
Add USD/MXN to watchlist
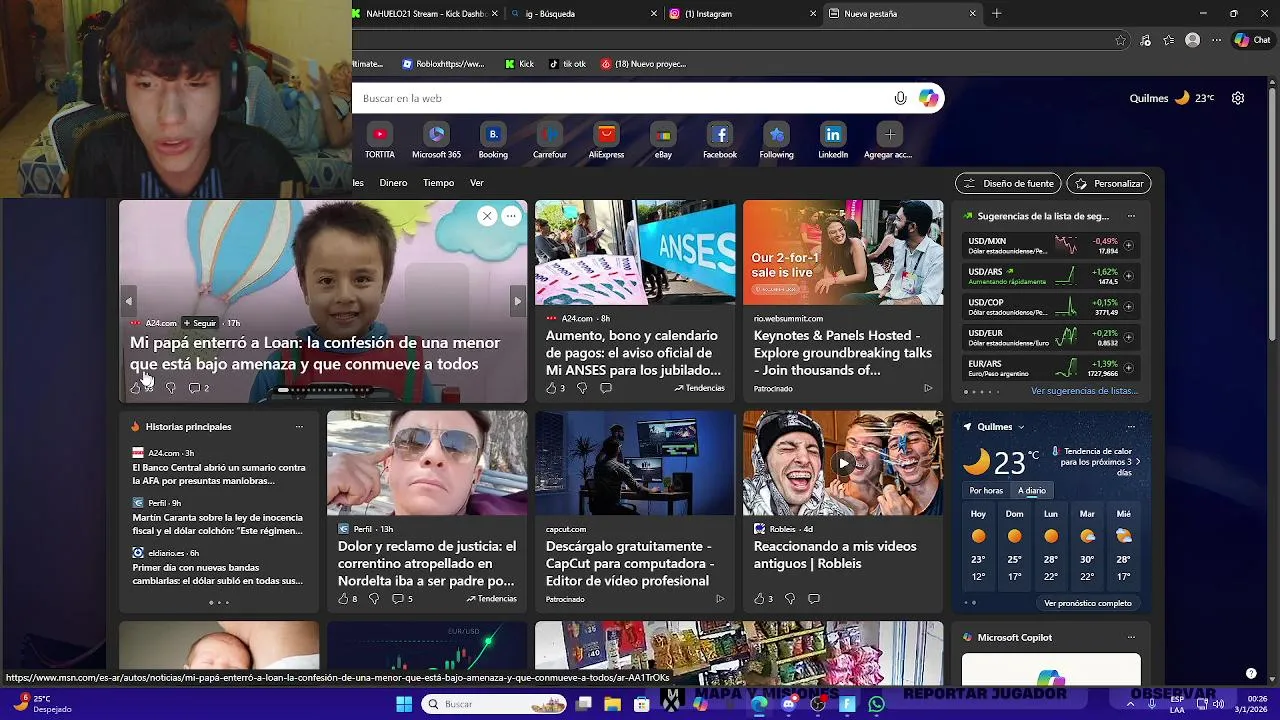coord(1128,245)
